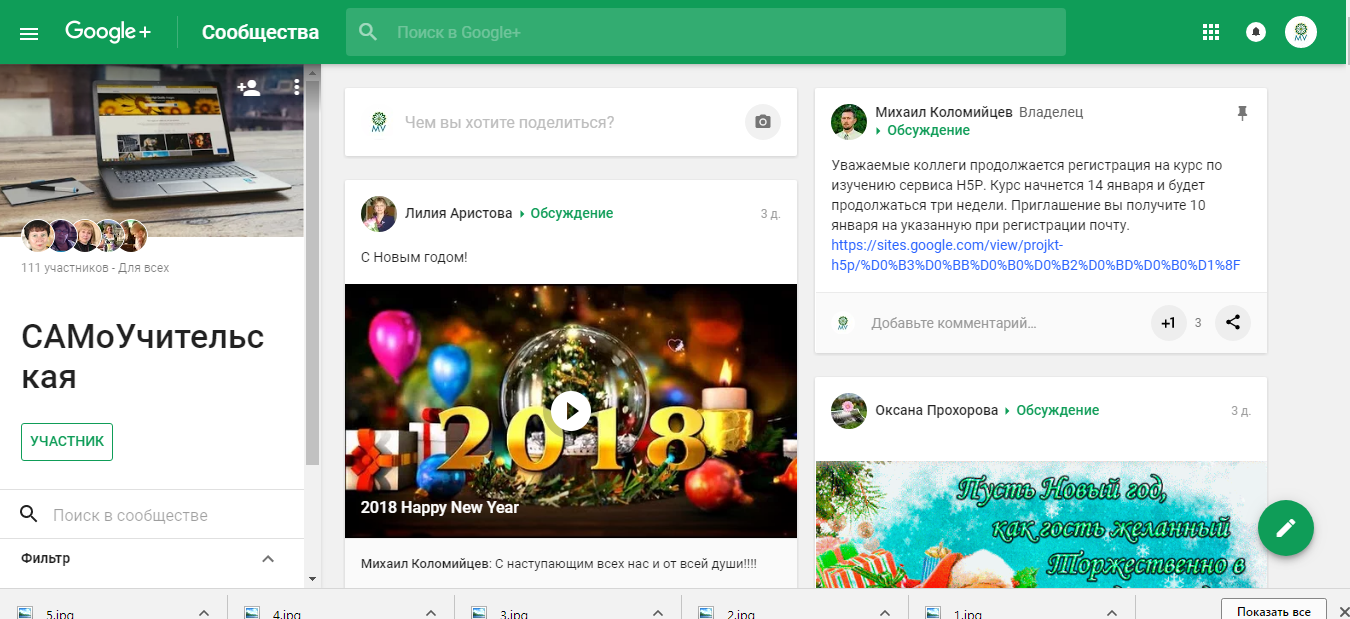Click the +1 button on pinned post
The width and height of the screenshot is (1350, 619).
[1168, 323]
